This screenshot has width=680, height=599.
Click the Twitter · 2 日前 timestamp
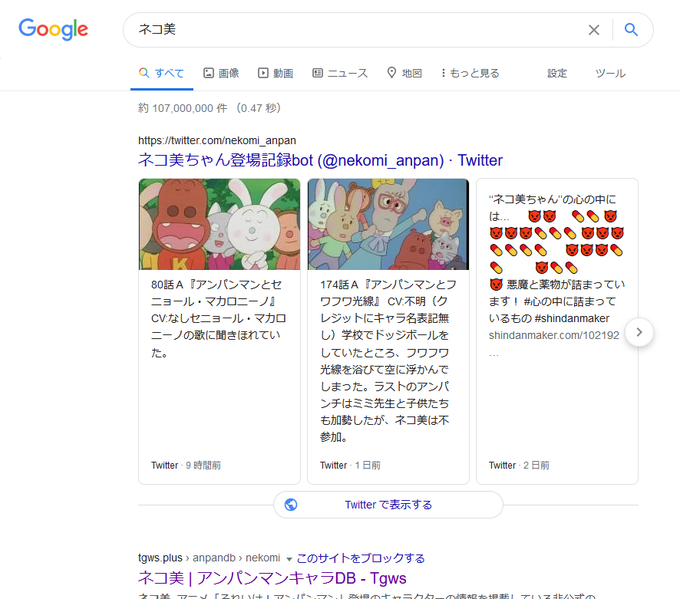coord(519,465)
